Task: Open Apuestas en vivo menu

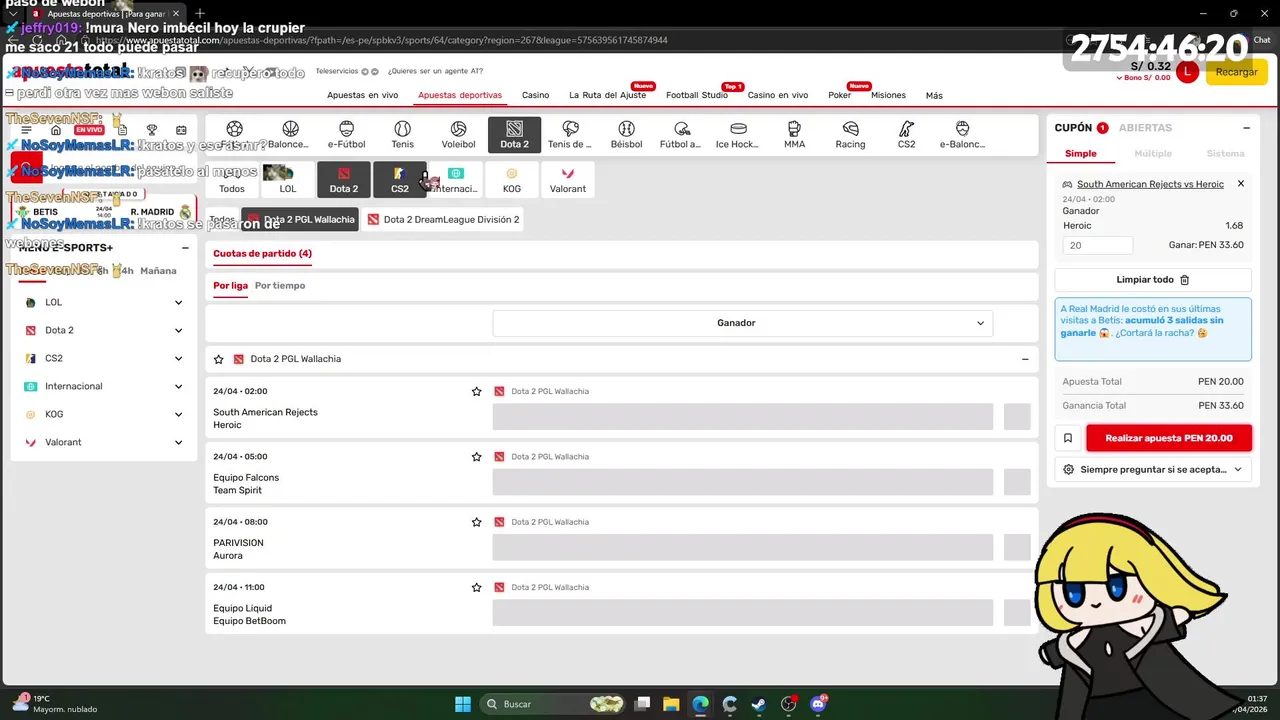Action: click(362, 95)
